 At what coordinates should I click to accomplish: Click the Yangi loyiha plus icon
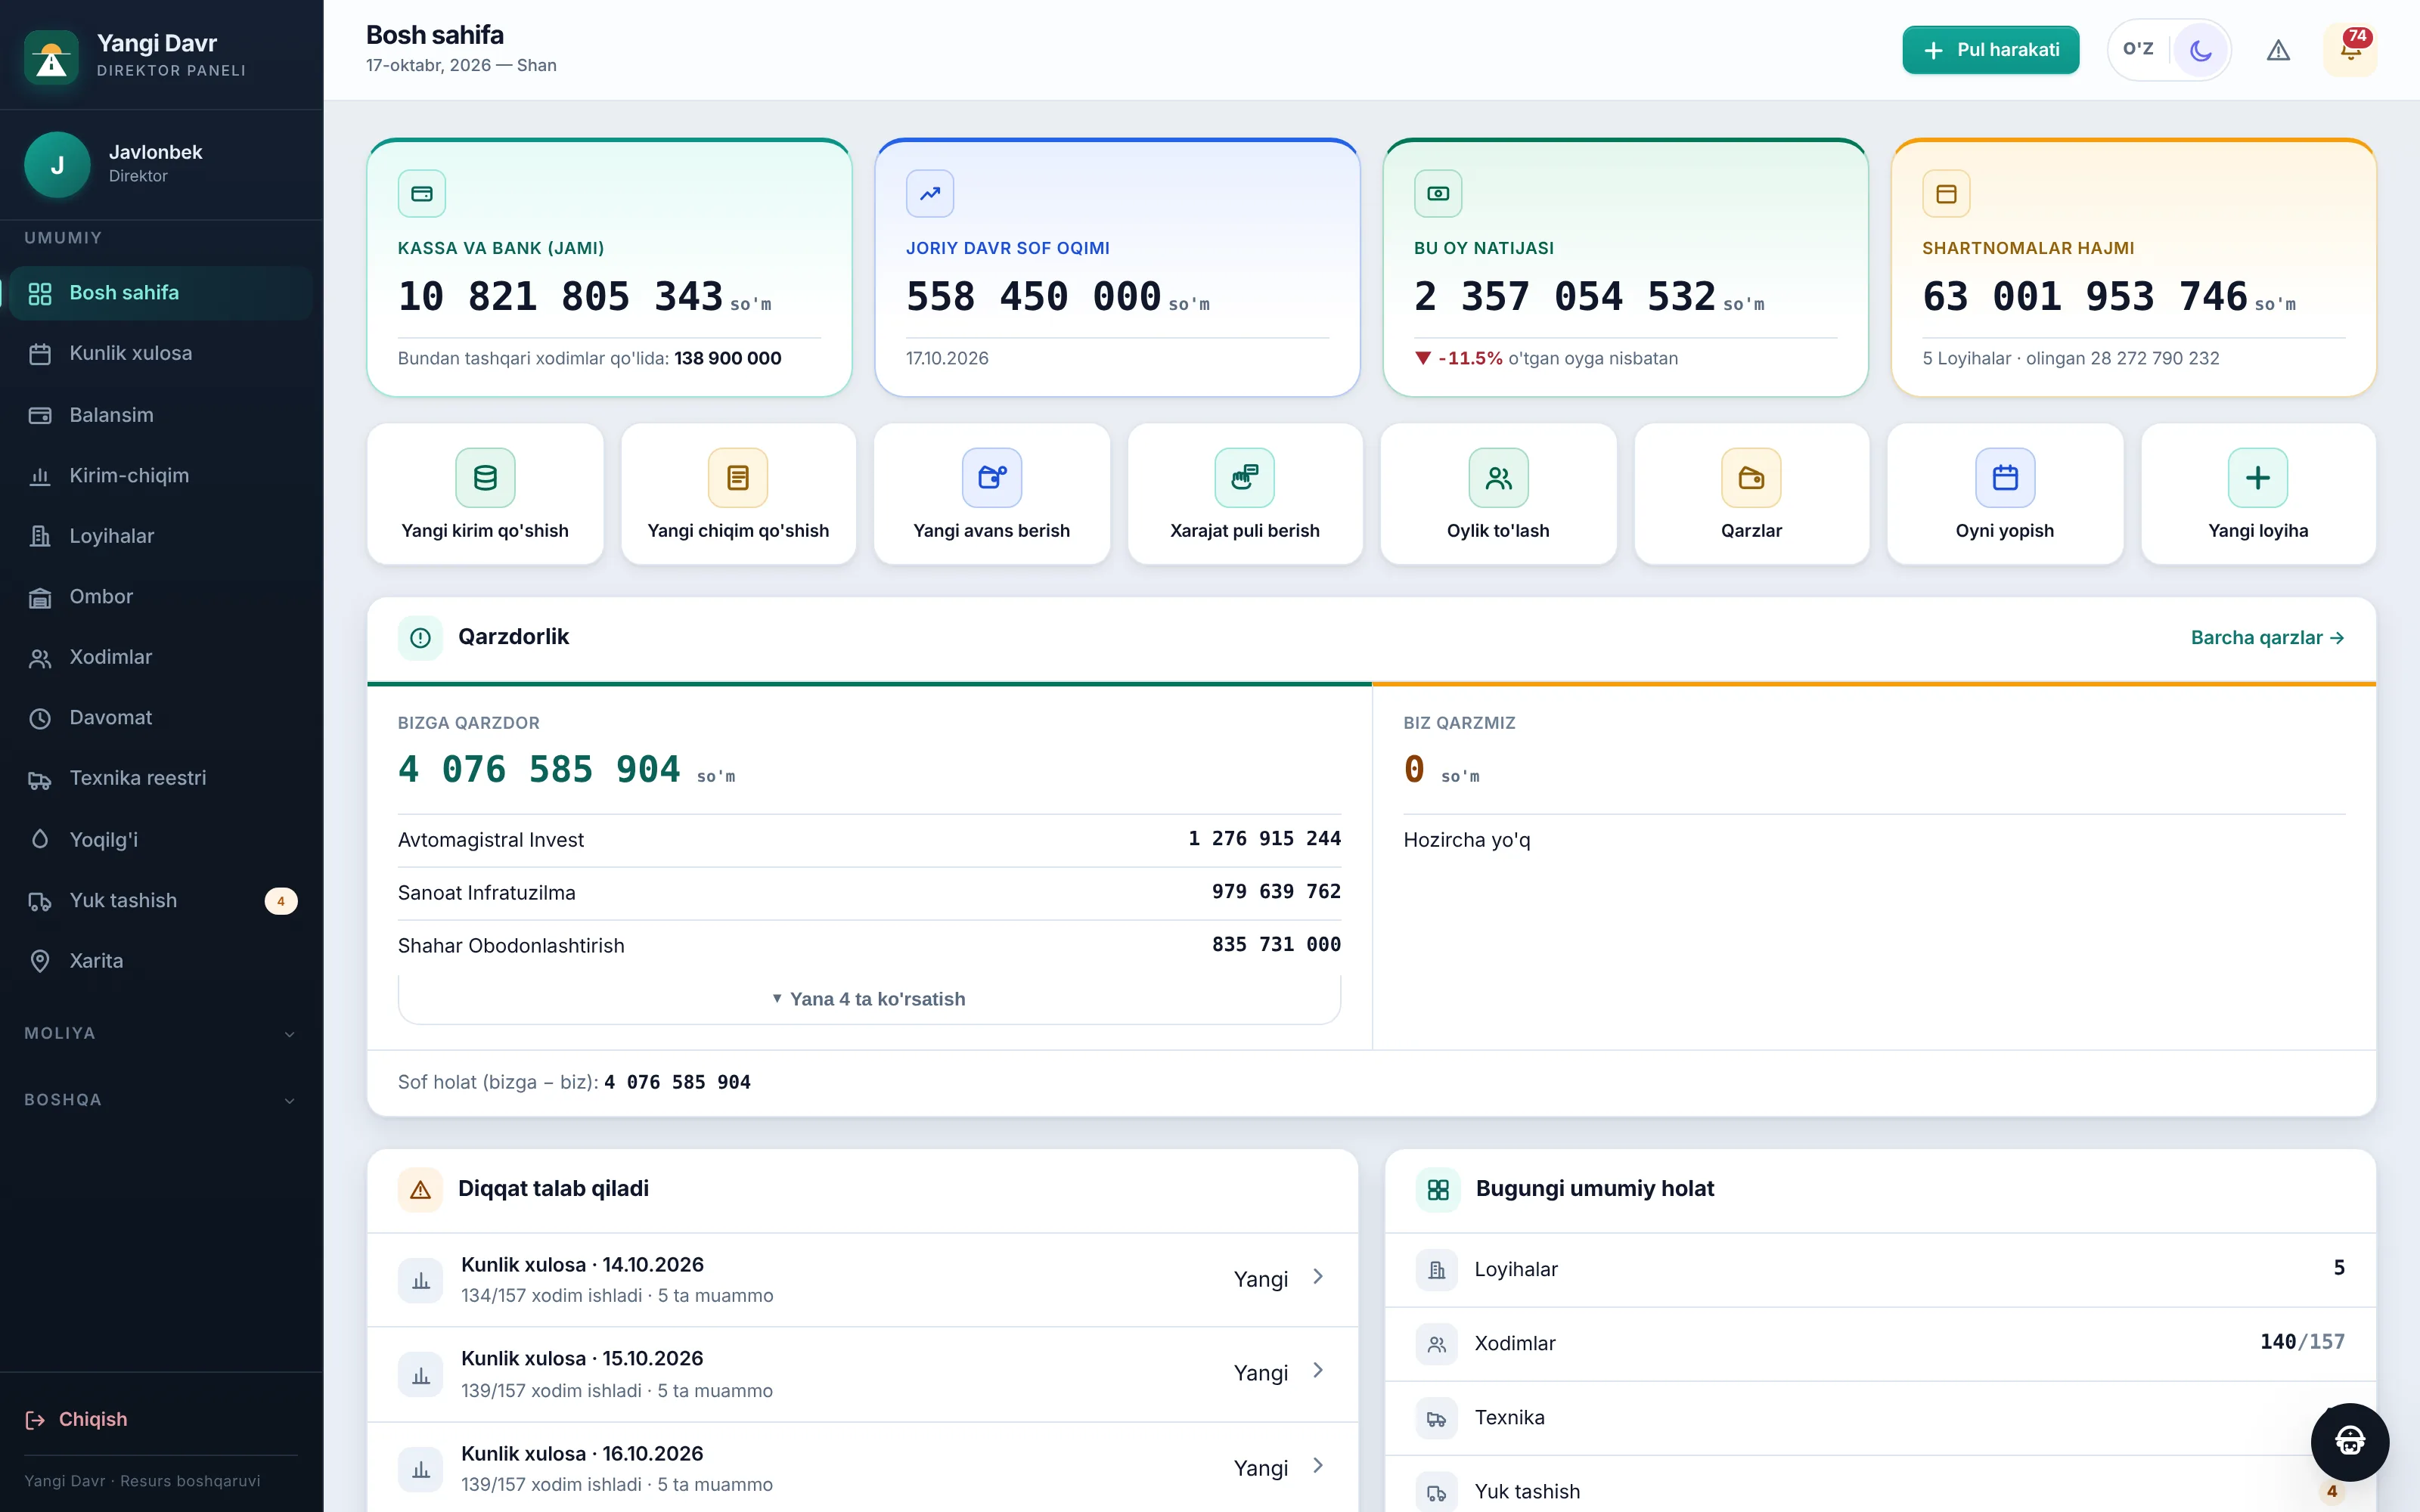point(2258,478)
